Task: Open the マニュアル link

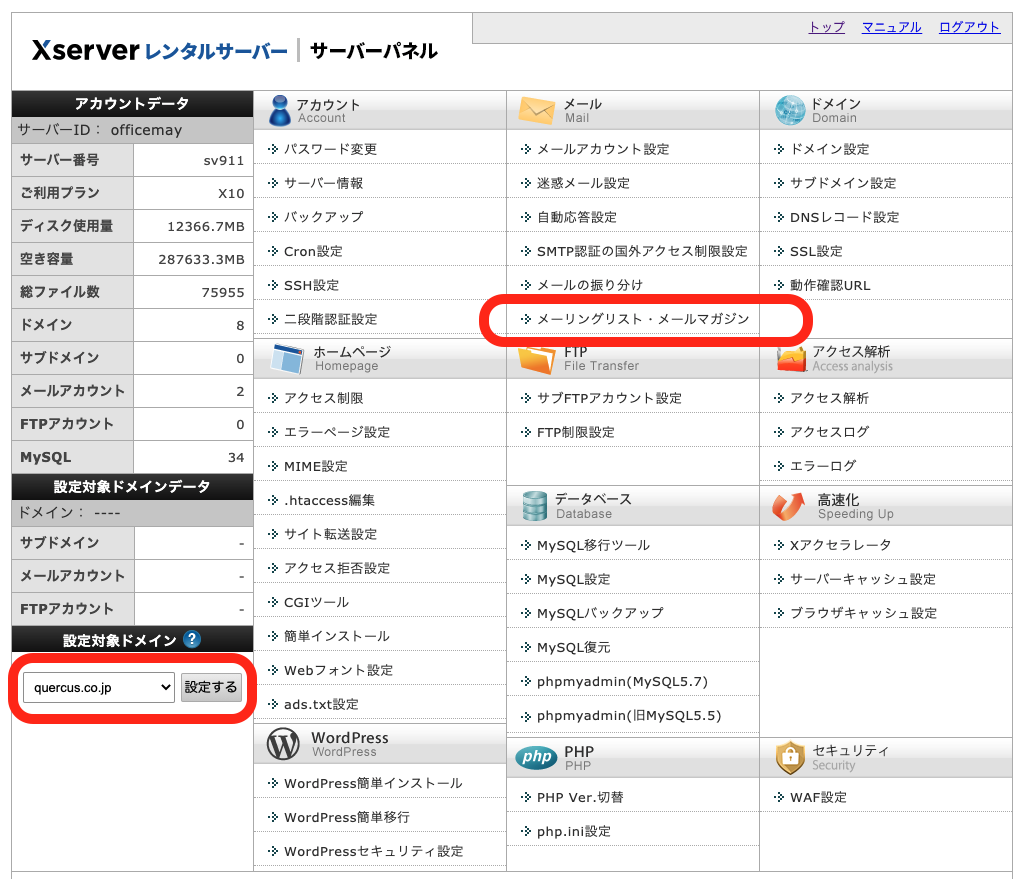Action: point(892,27)
